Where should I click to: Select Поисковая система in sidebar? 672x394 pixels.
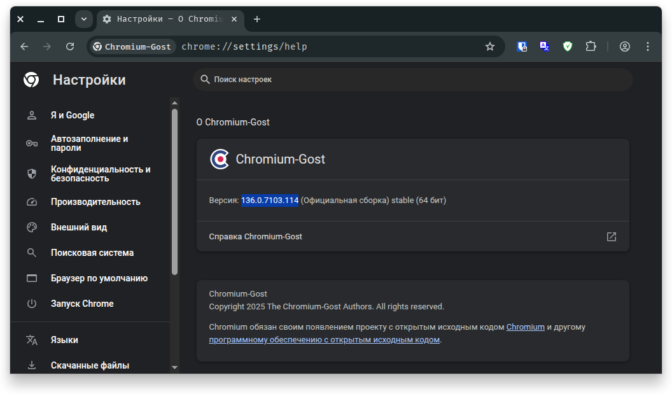coord(90,253)
